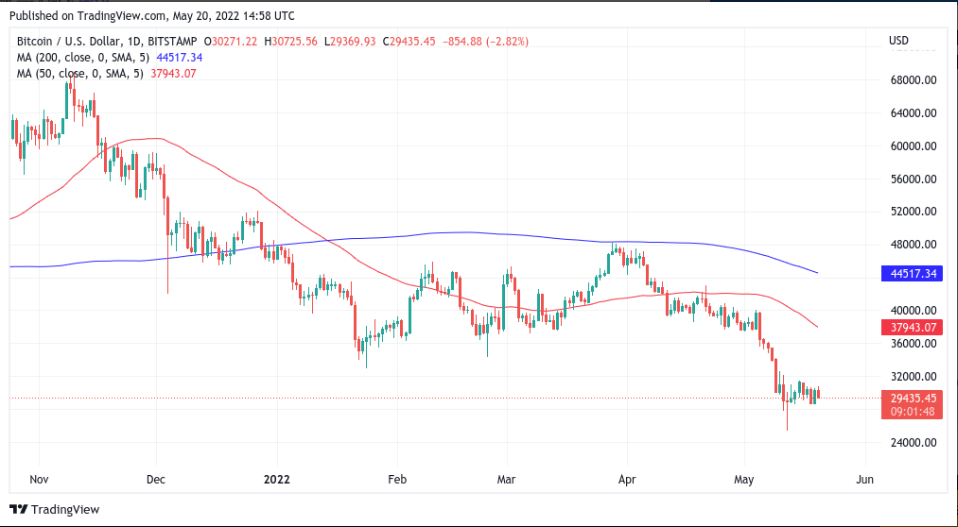Screen dimensions: 958x527
Task: Click the open price value O30271.22
Action: point(232,42)
